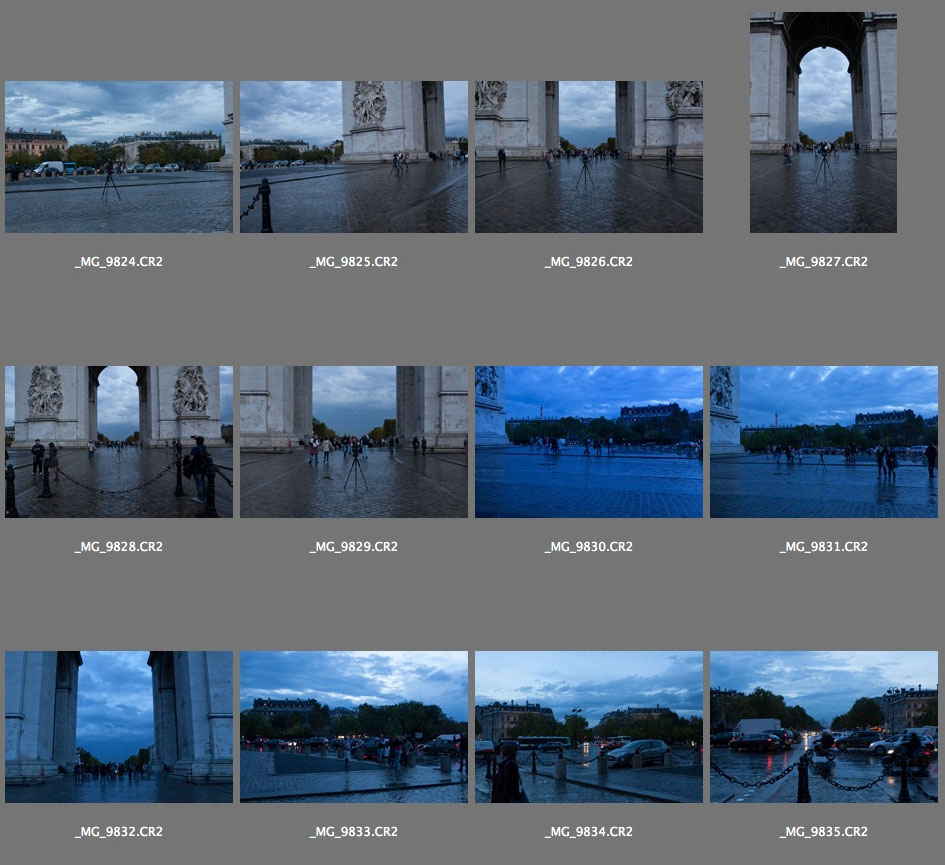The height and width of the screenshot is (865, 945).
Task: Click the _MG_9835.CR2 filename text
Action: point(823,832)
